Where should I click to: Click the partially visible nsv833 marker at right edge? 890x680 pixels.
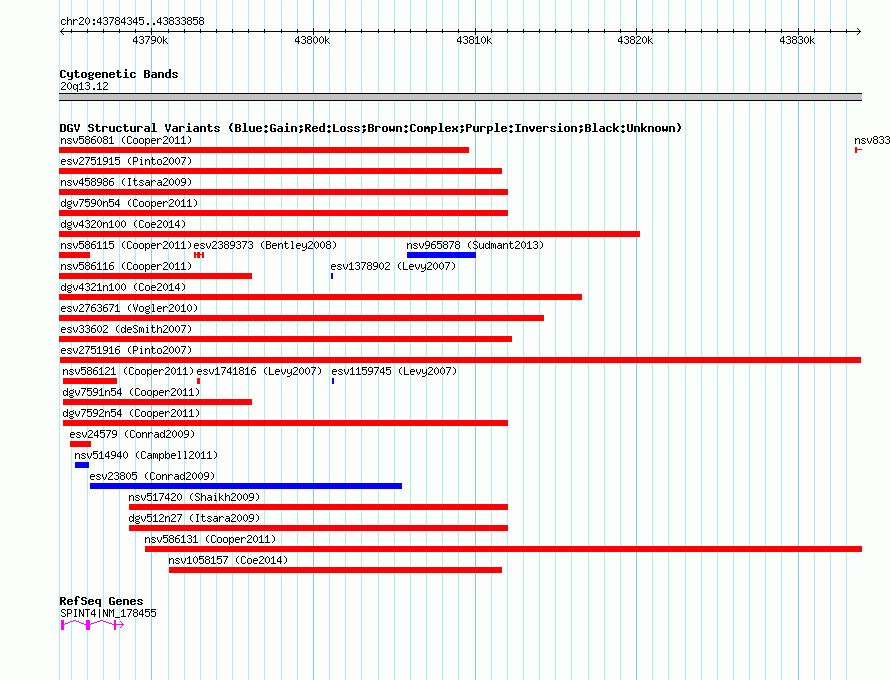pyautogui.click(x=858, y=150)
